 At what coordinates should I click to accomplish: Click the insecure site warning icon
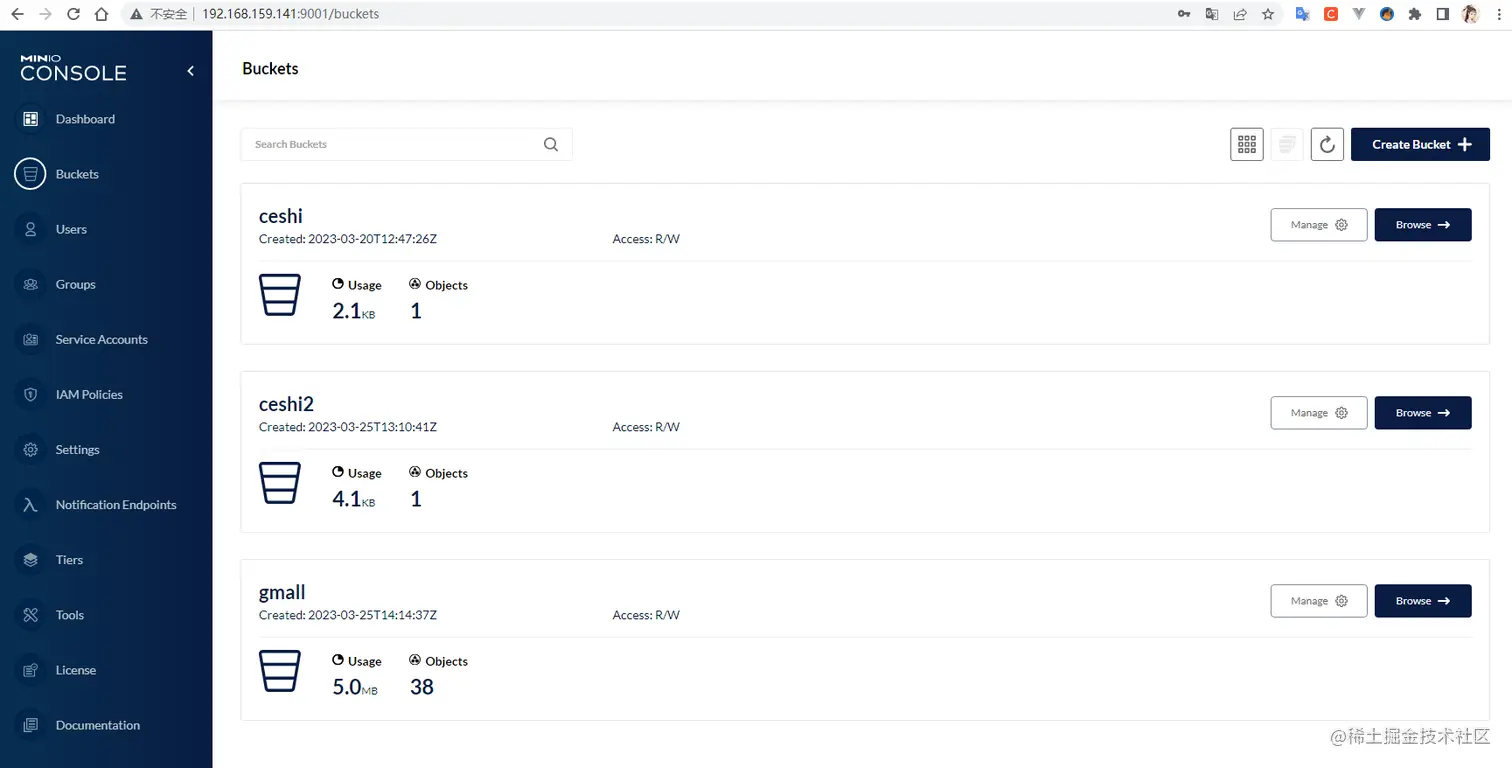point(136,14)
